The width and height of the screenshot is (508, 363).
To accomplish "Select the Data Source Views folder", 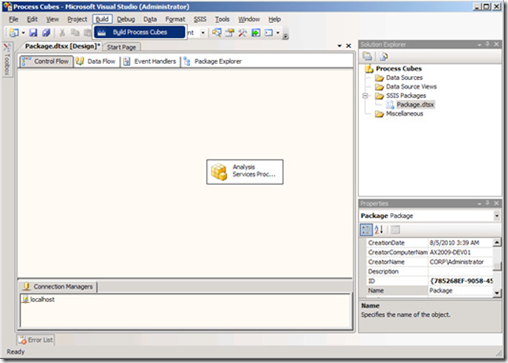I will tap(411, 87).
